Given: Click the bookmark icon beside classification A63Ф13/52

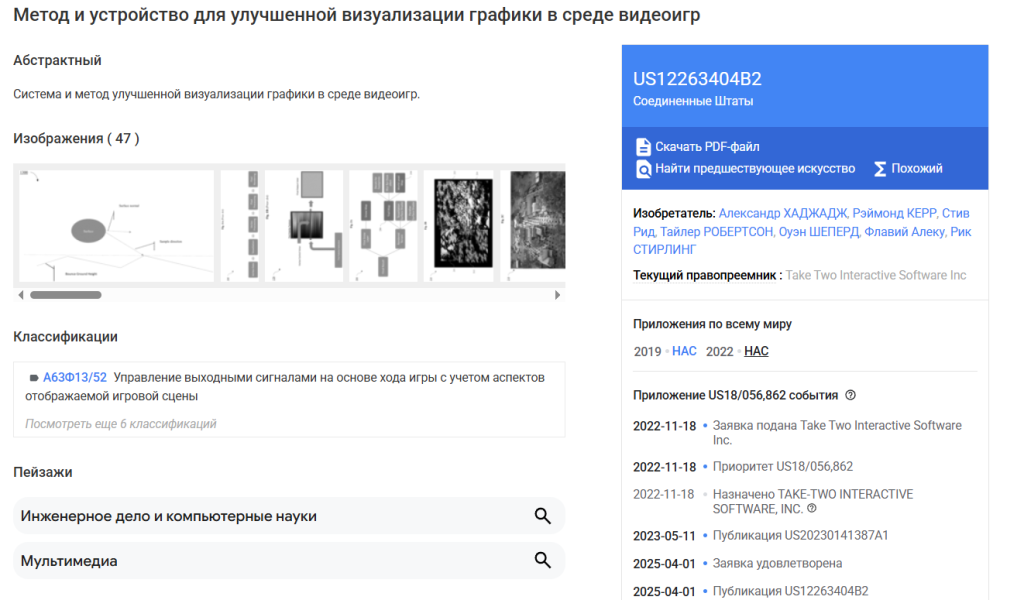Looking at the screenshot, I should [36, 378].
